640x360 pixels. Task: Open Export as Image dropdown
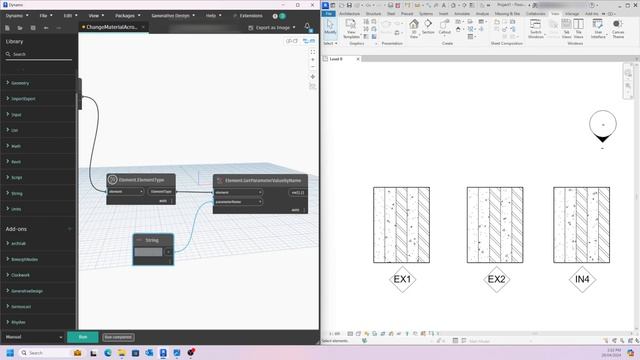point(272,28)
